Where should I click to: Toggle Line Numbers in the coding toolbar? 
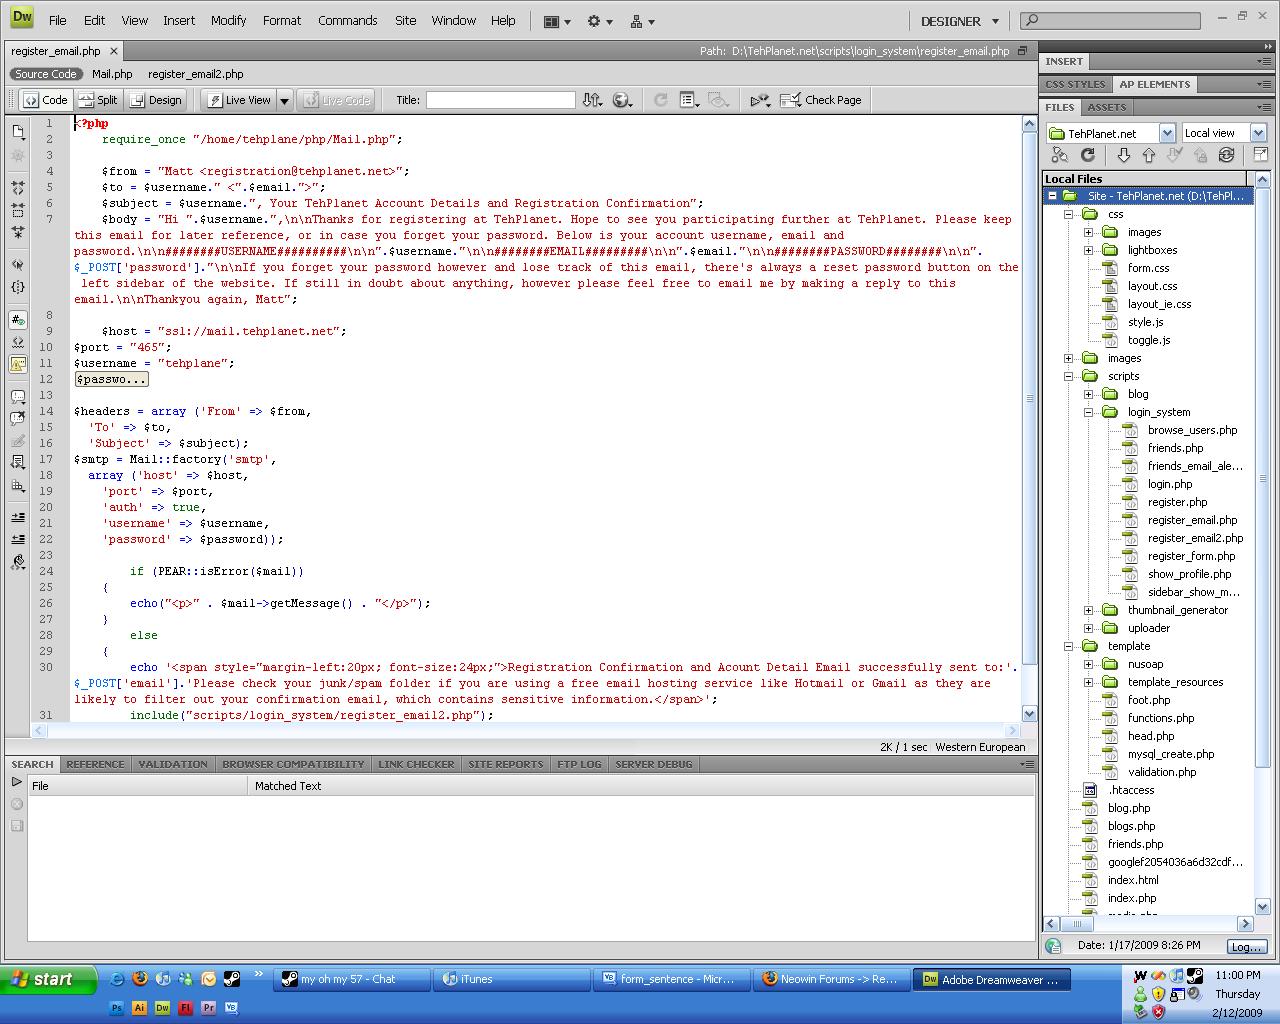tap(17, 320)
